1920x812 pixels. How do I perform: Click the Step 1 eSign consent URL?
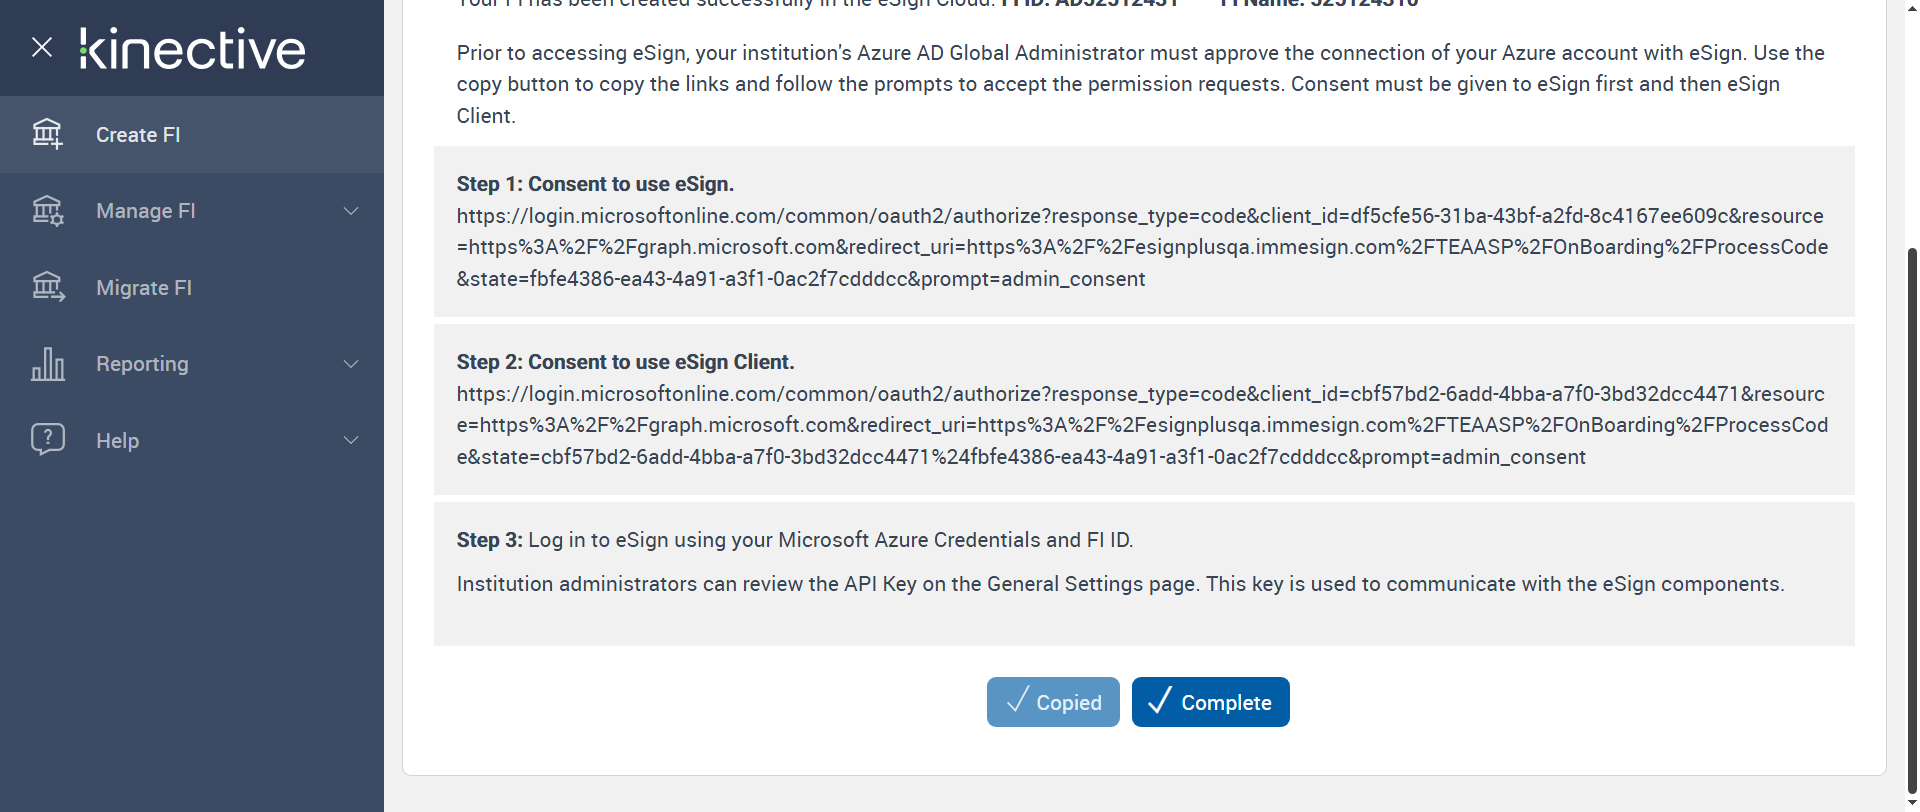1142,247
